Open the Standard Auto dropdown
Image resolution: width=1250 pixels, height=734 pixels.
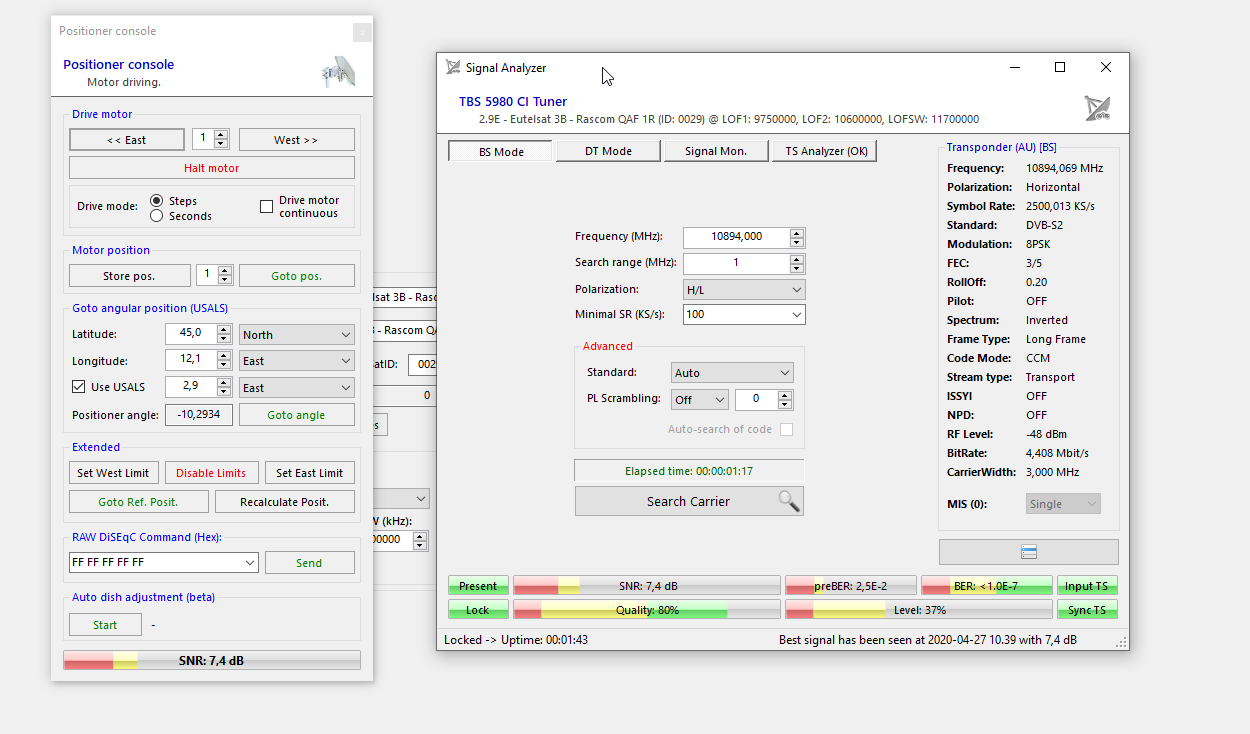(x=732, y=373)
